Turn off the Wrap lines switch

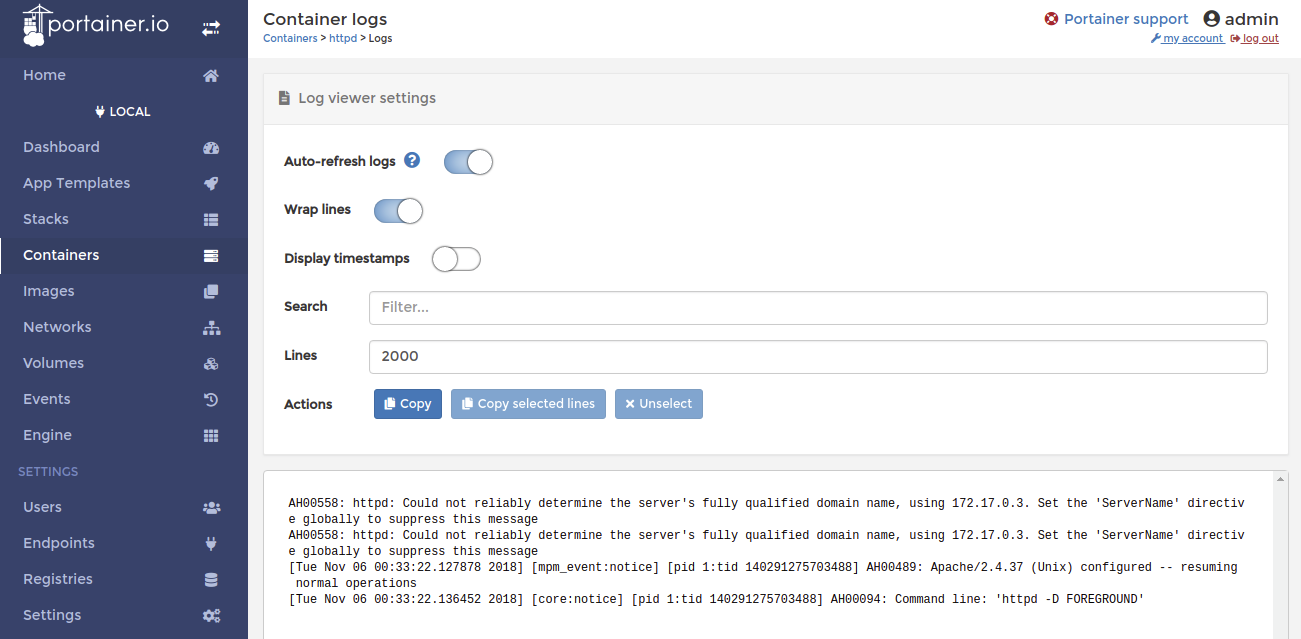(398, 211)
